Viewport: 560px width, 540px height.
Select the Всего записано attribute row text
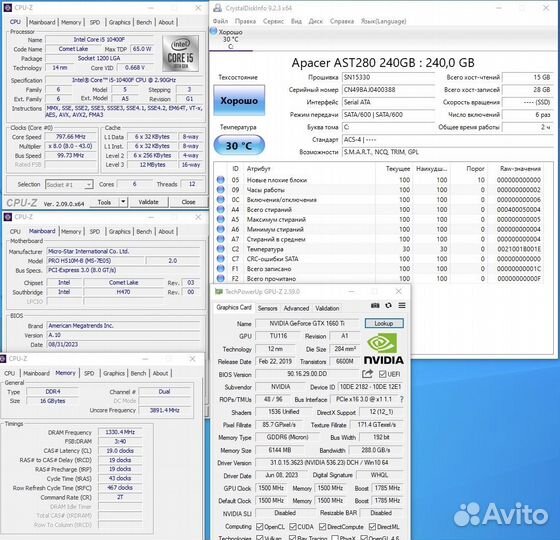tap(269, 269)
